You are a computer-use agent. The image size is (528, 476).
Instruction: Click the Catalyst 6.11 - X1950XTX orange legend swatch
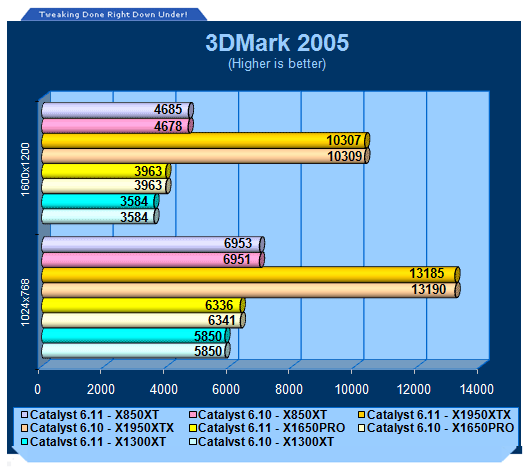point(362,414)
